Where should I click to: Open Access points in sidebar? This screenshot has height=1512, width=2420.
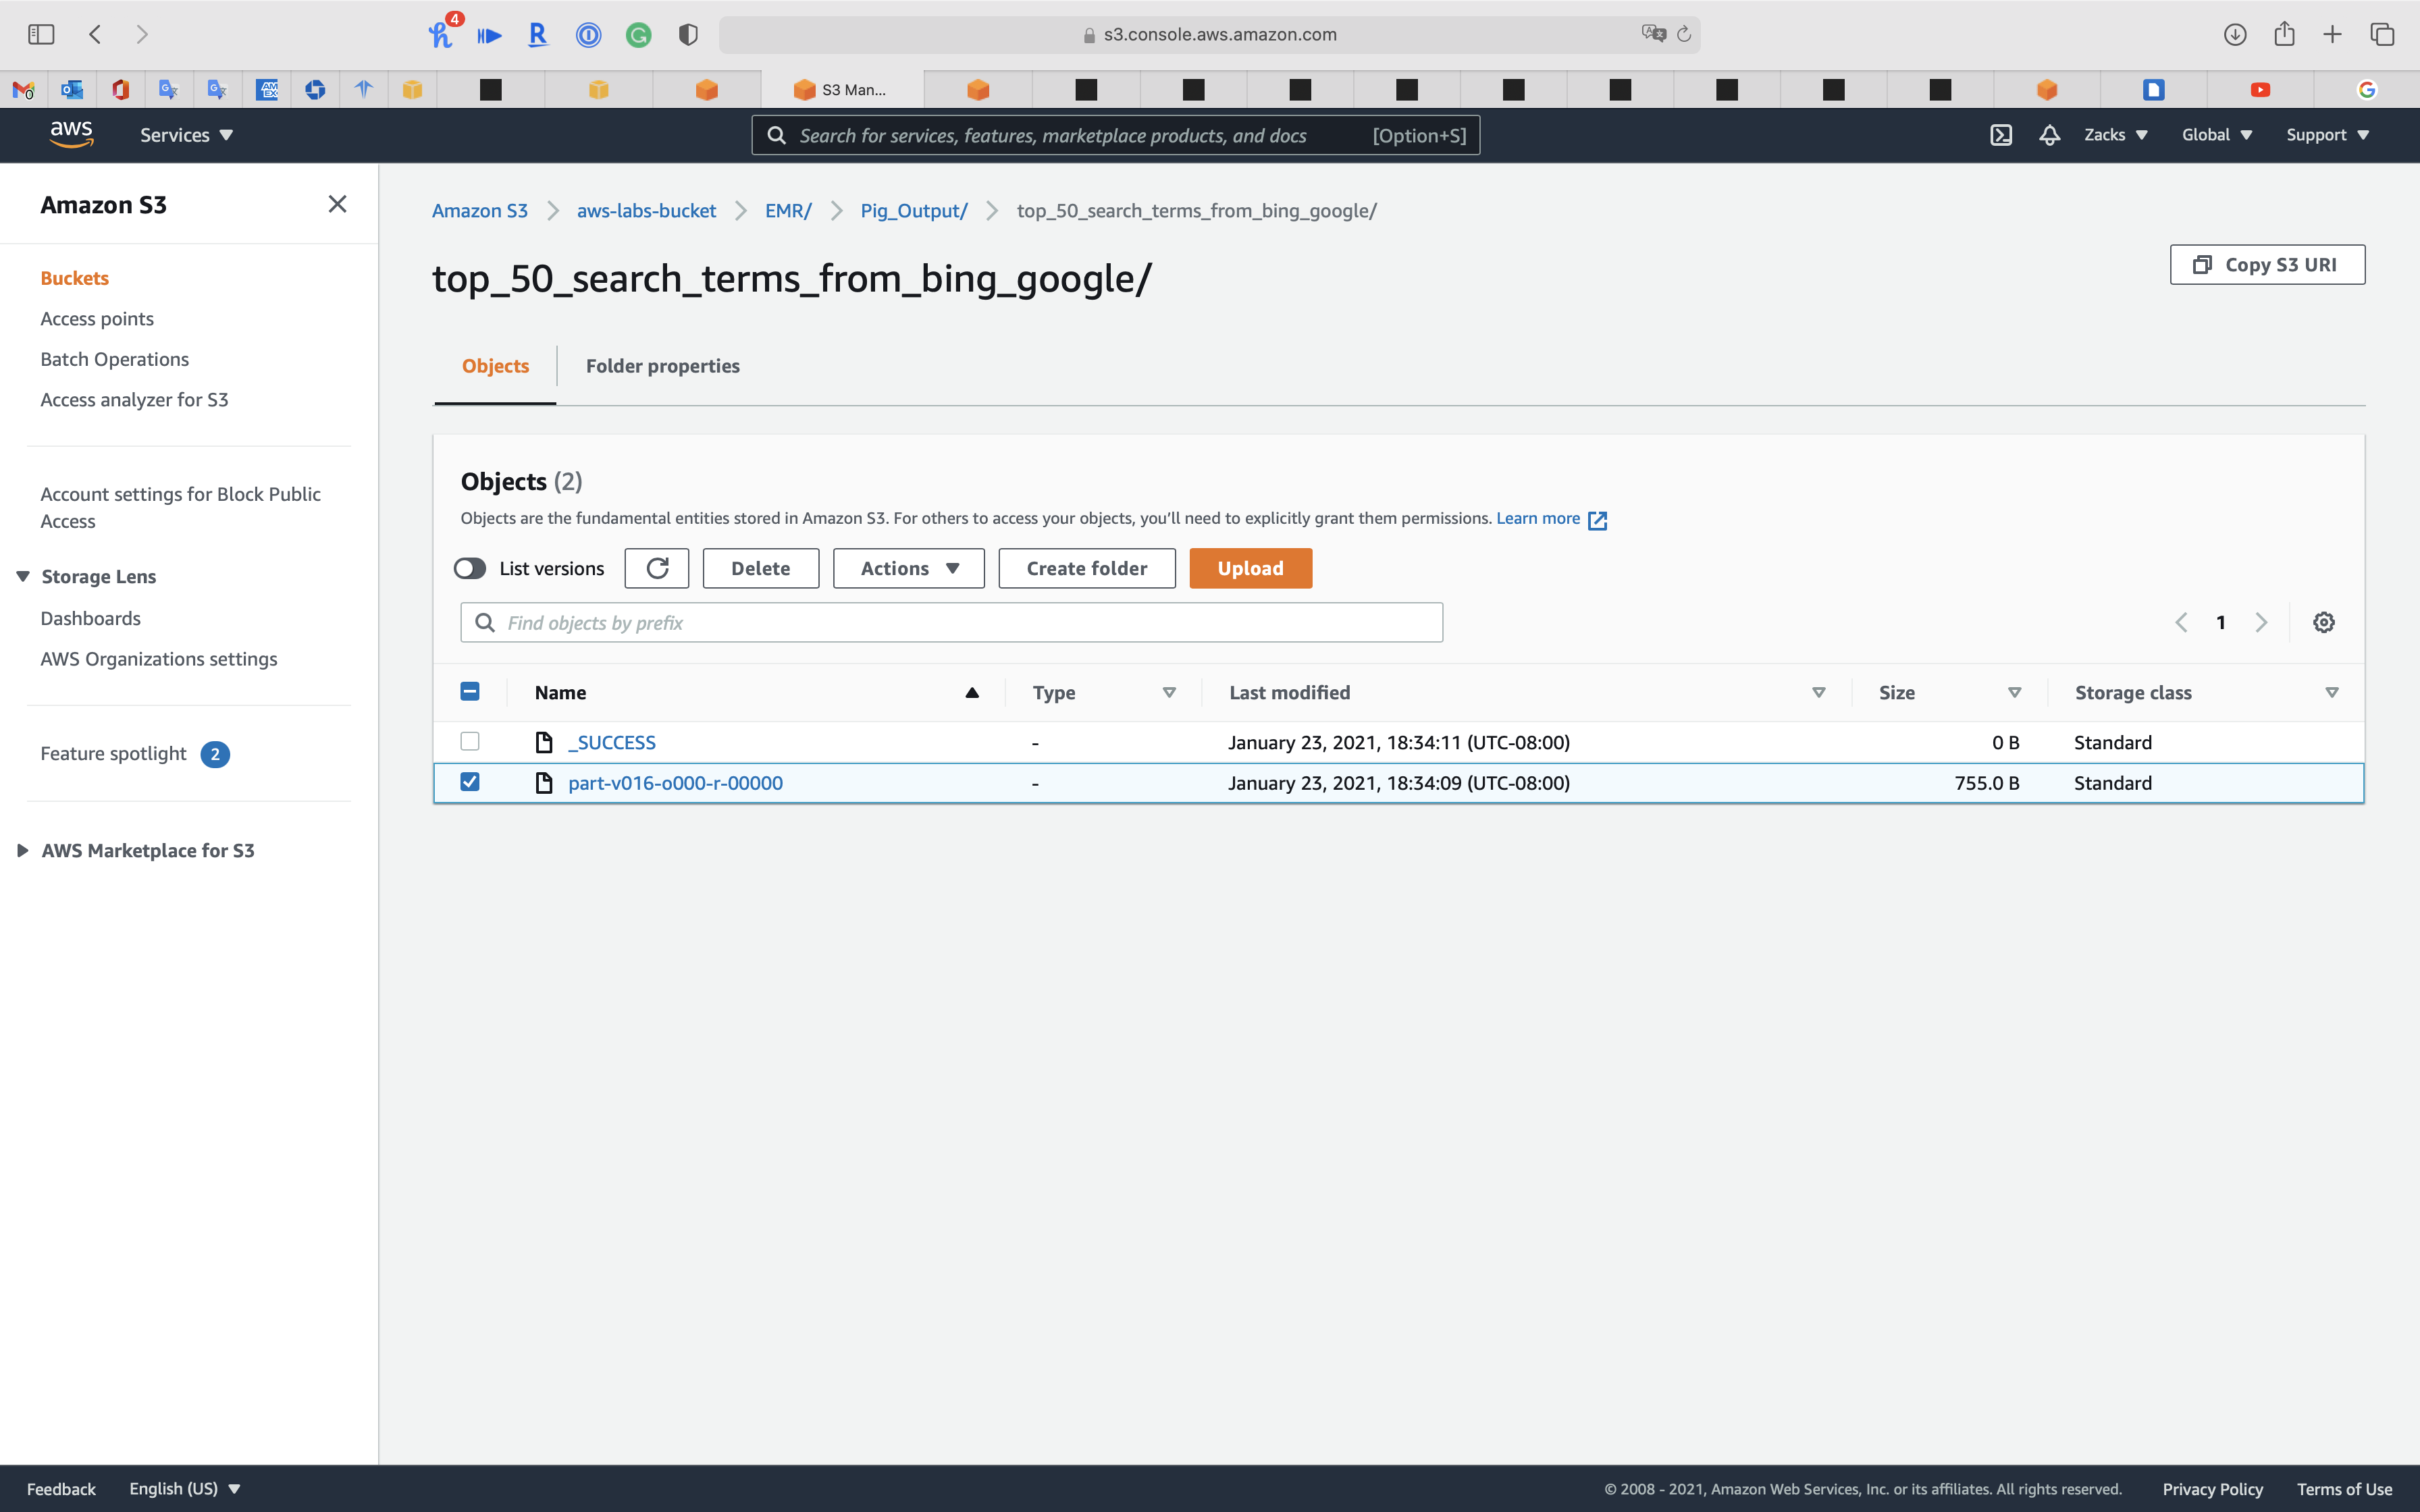click(97, 318)
